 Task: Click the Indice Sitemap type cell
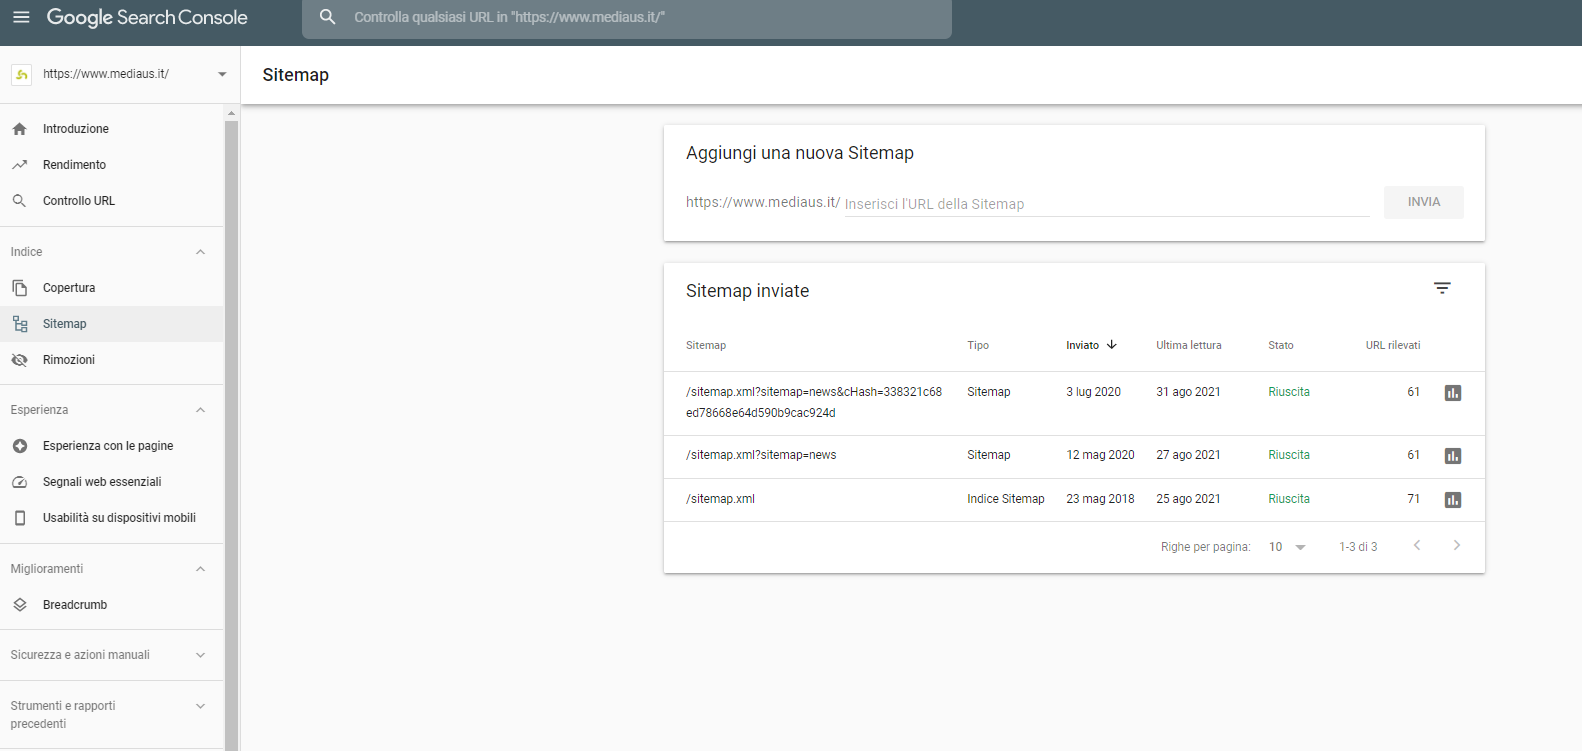click(x=1006, y=499)
